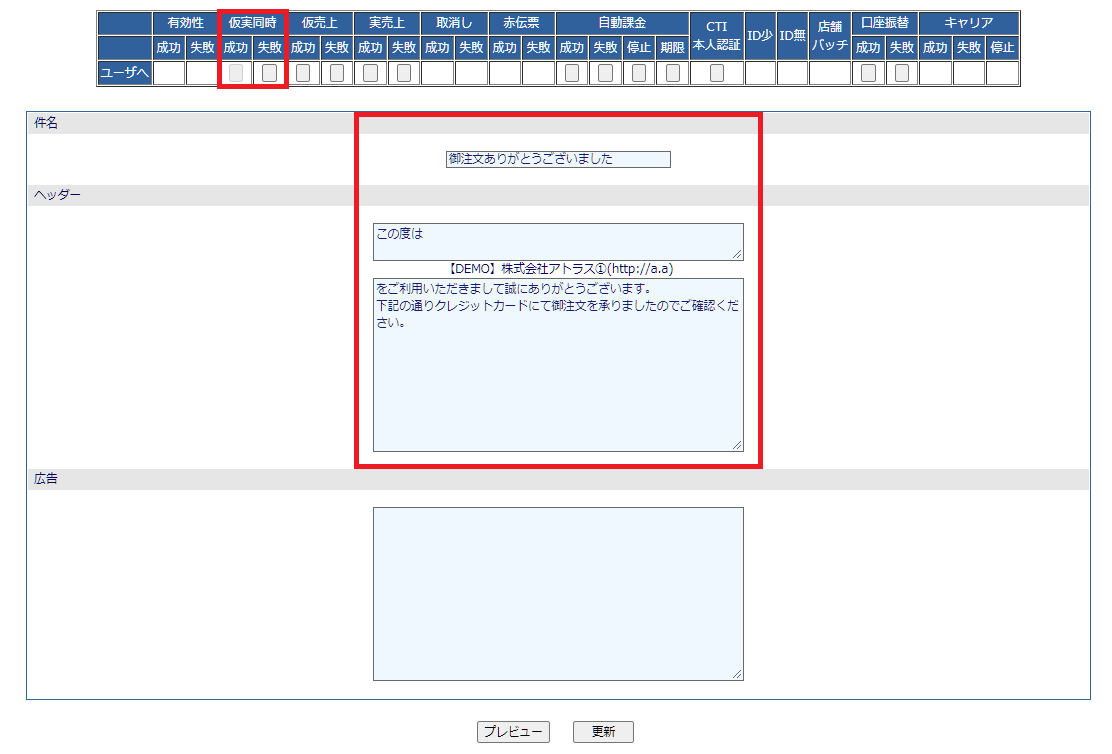Viewport: 1112px width, 754px height.
Task: Click the 店舗バッチ column header
Action: (830, 35)
